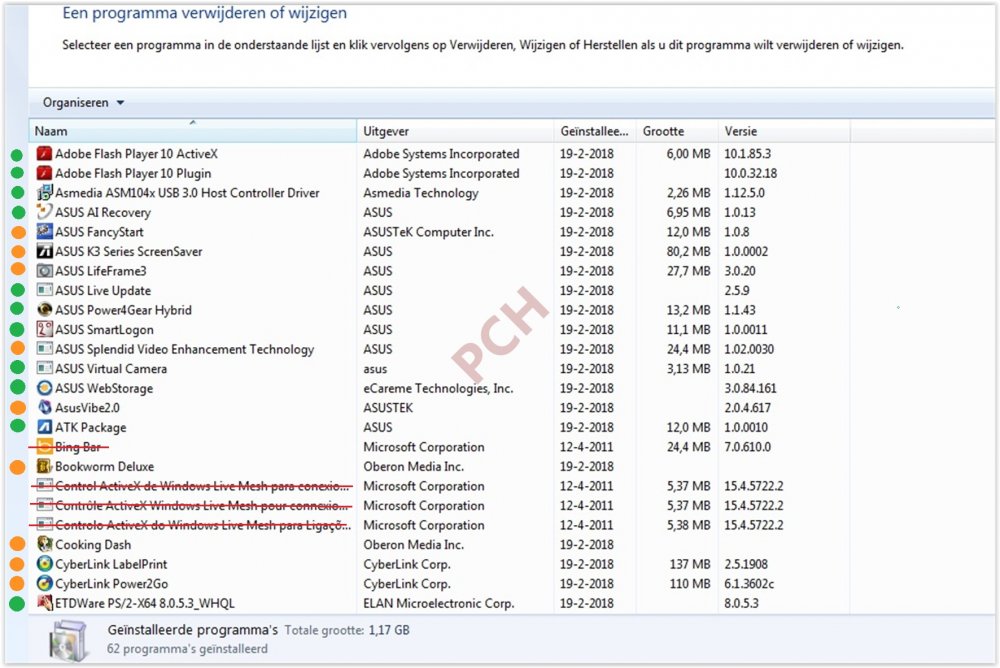This screenshot has width=1000, height=668.
Task: Click the 'ASUSTEK' publisher of AsusVibe2.0
Action: click(388, 408)
